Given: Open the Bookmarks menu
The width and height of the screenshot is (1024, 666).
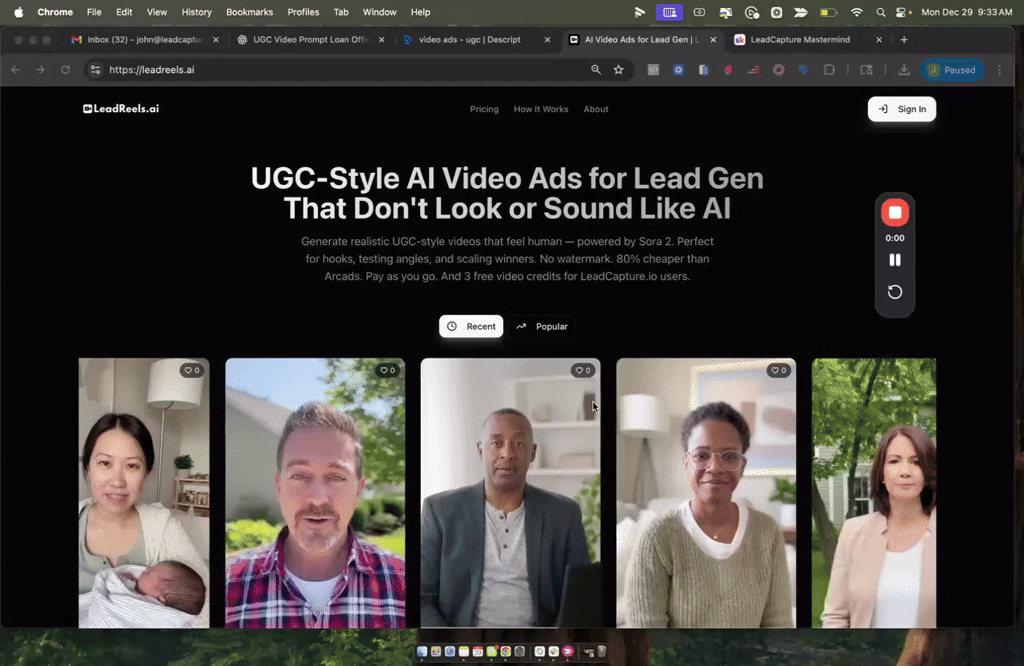Looking at the screenshot, I should [x=249, y=12].
